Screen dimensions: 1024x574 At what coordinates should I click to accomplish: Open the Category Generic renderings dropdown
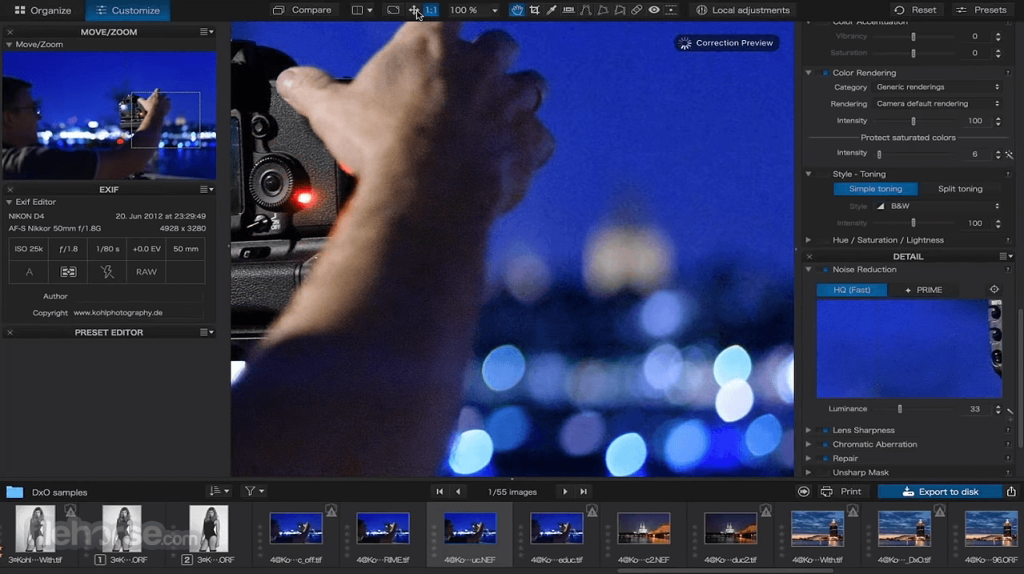[936, 87]
